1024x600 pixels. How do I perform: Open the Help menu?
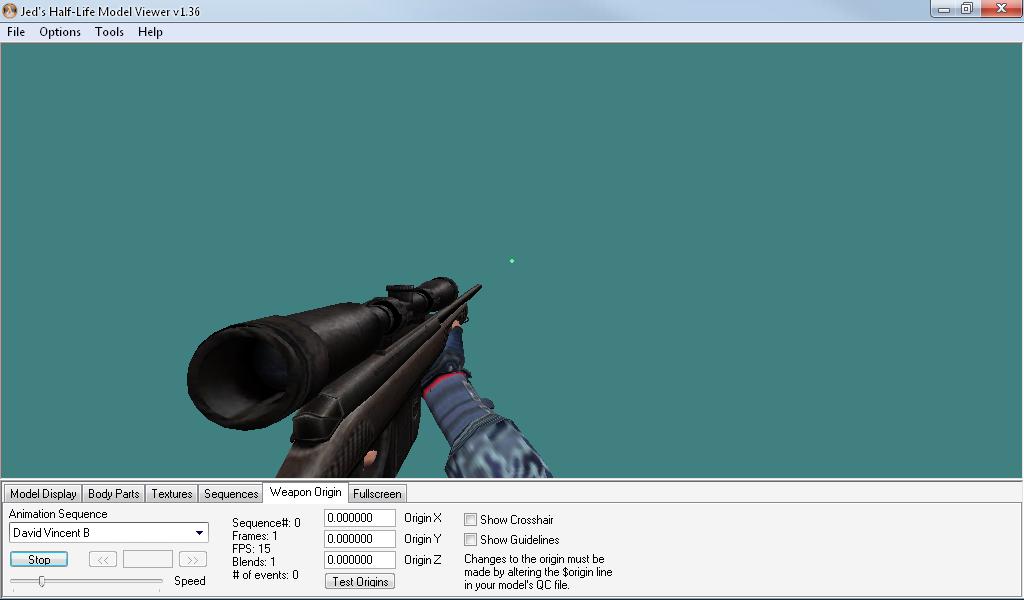coord(150,32)
